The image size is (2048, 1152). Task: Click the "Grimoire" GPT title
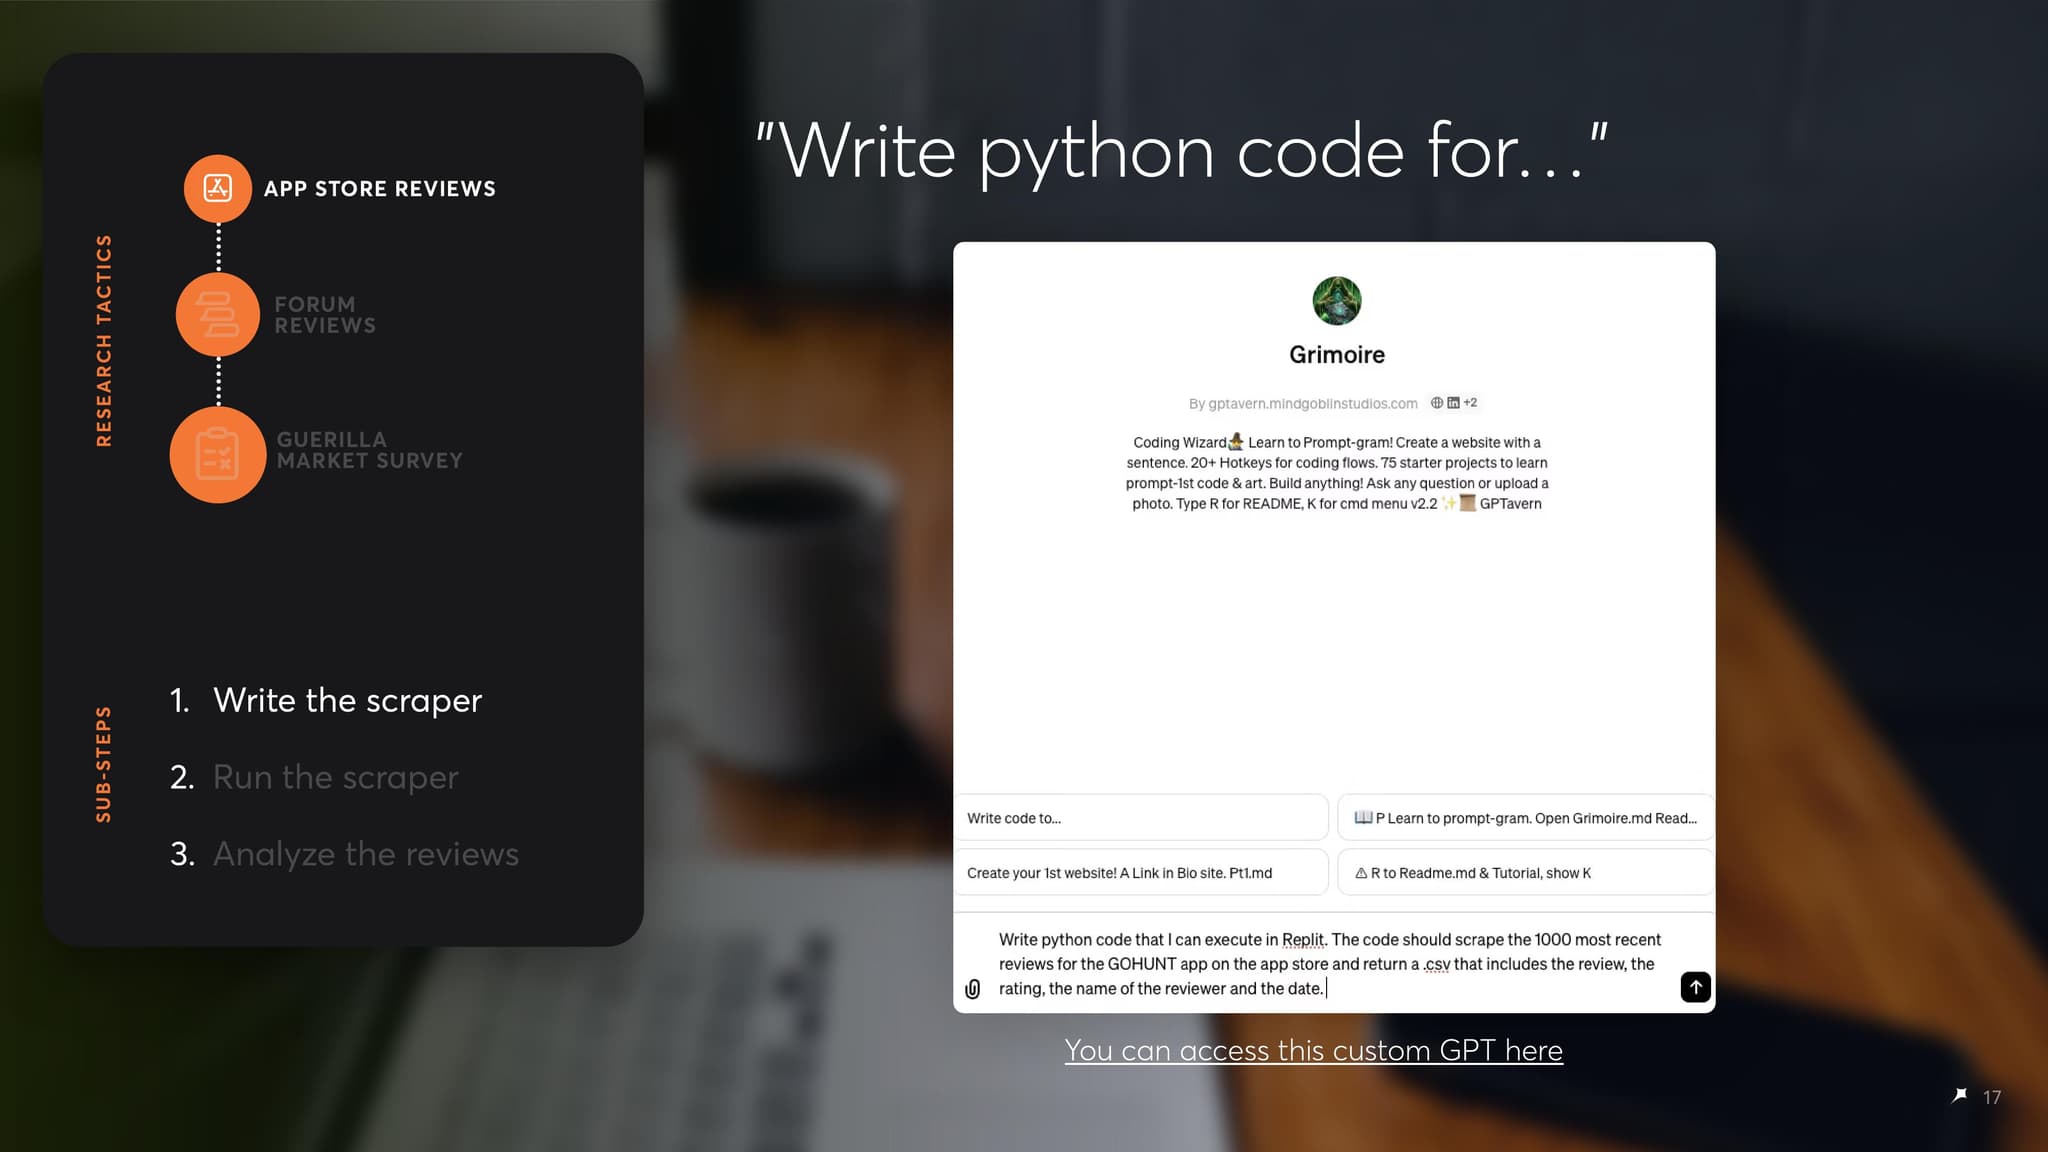coord(1337,355)
